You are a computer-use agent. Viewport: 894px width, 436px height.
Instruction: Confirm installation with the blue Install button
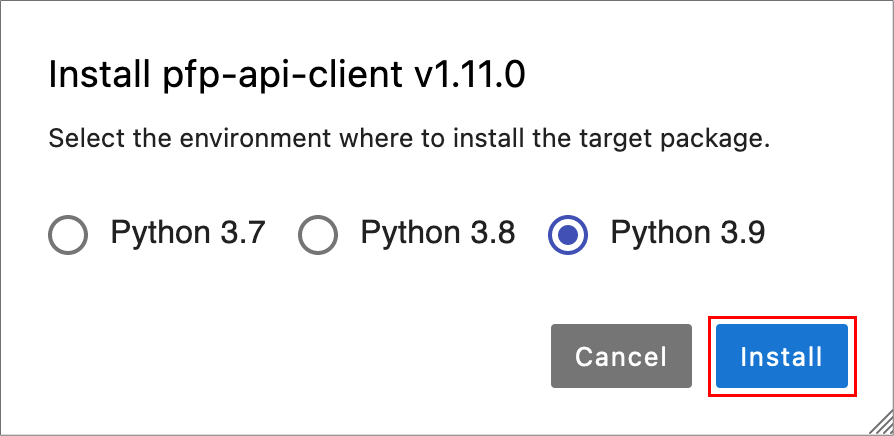[781, 356]
